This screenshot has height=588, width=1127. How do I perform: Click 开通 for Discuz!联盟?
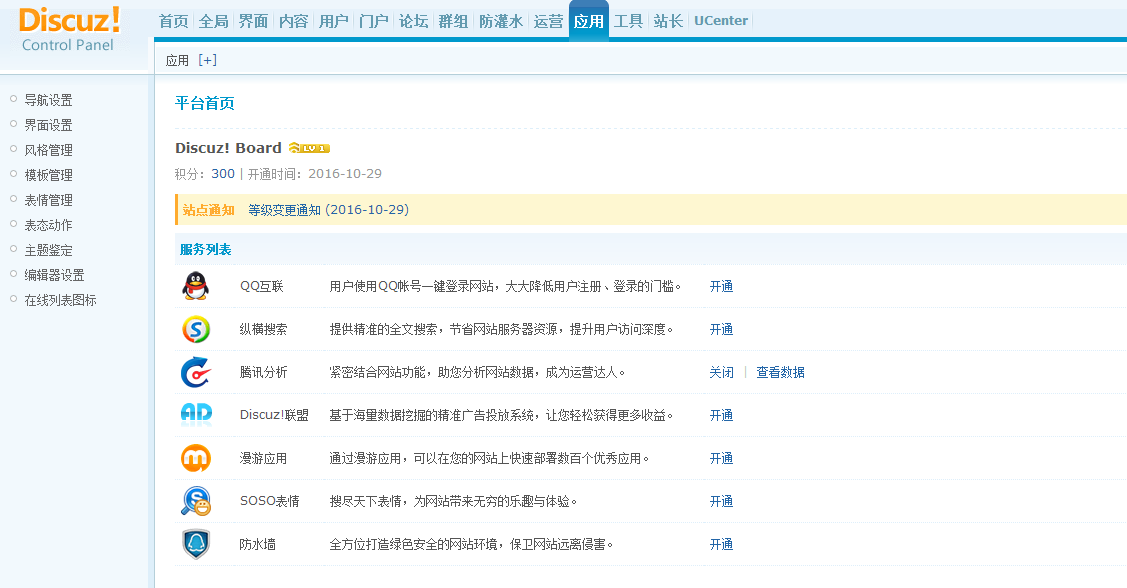click(x=721, y=415)
